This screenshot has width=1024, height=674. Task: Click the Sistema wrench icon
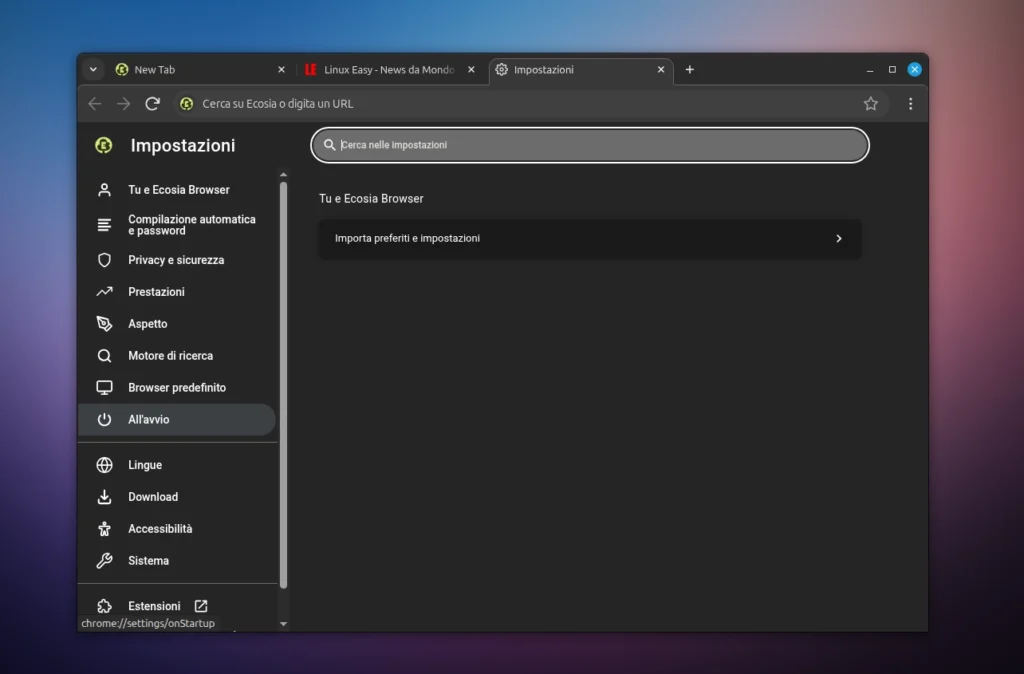(x=104, y=561)
